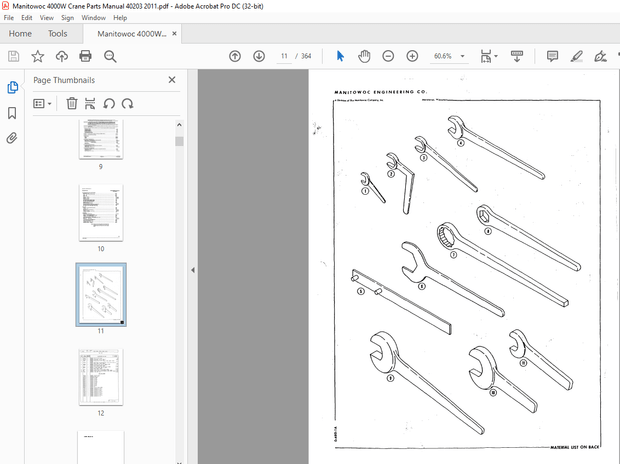Select the arrow Selection tool

click(x=340, y=56)
